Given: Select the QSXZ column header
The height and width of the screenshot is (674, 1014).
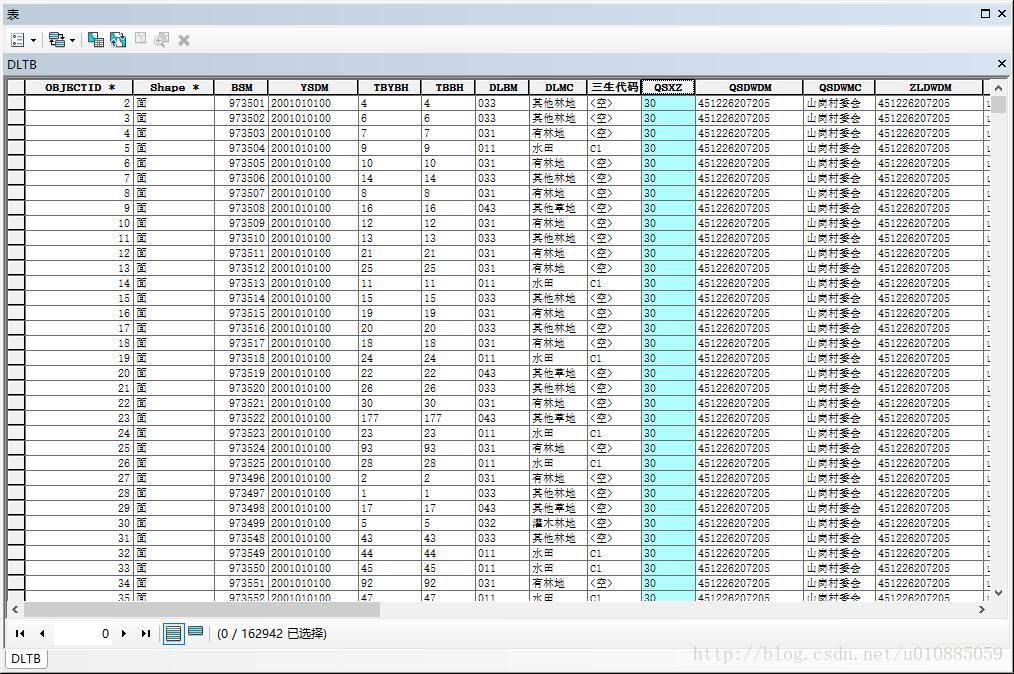Looking at the screenshot, I should tap(668, 87).
